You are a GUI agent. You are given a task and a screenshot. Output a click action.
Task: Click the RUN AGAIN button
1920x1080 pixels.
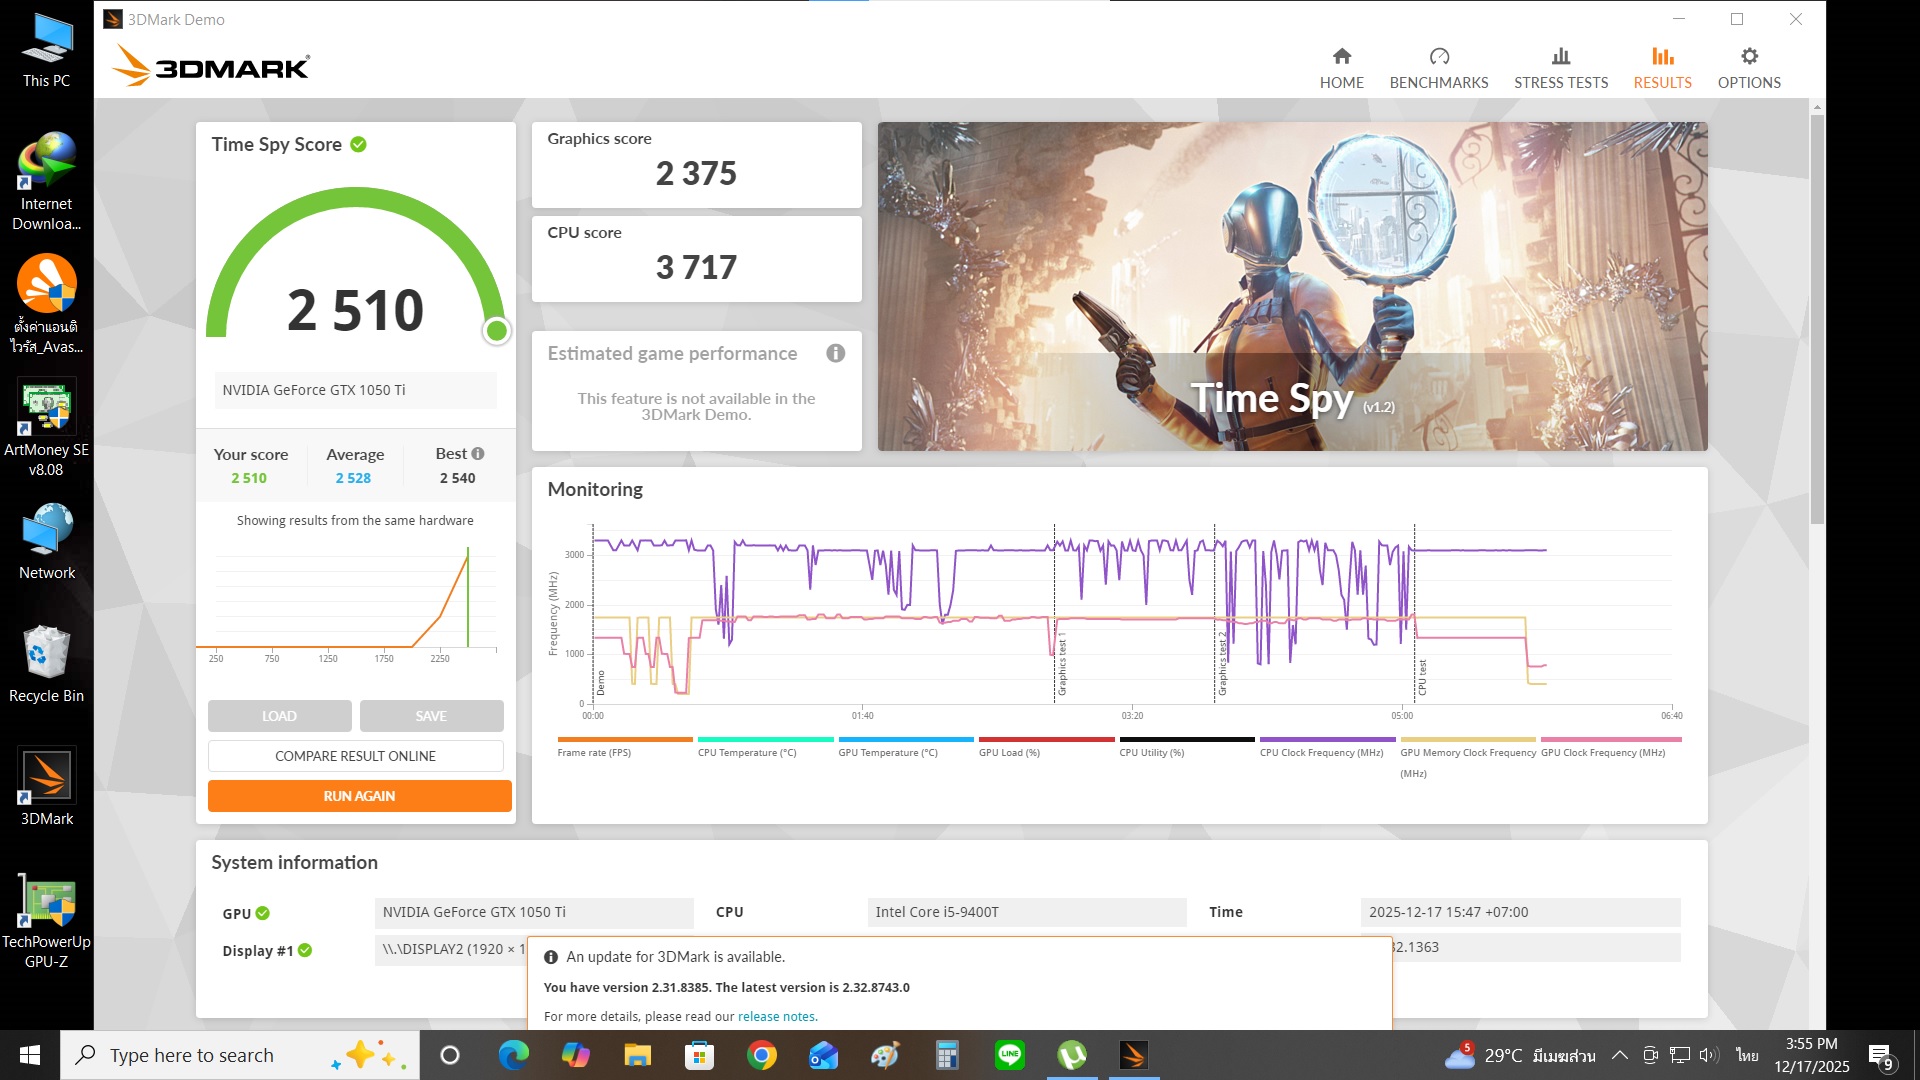(359, 796)
